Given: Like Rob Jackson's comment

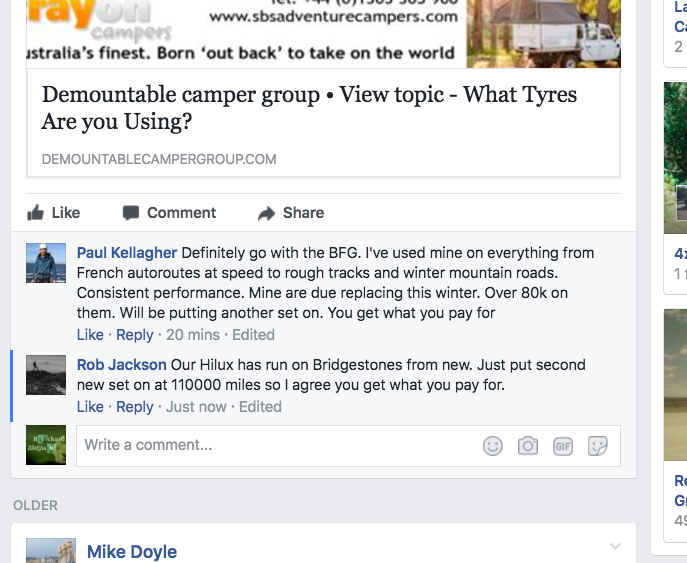Looking at the screenshot, I should [x=90, y=407].
